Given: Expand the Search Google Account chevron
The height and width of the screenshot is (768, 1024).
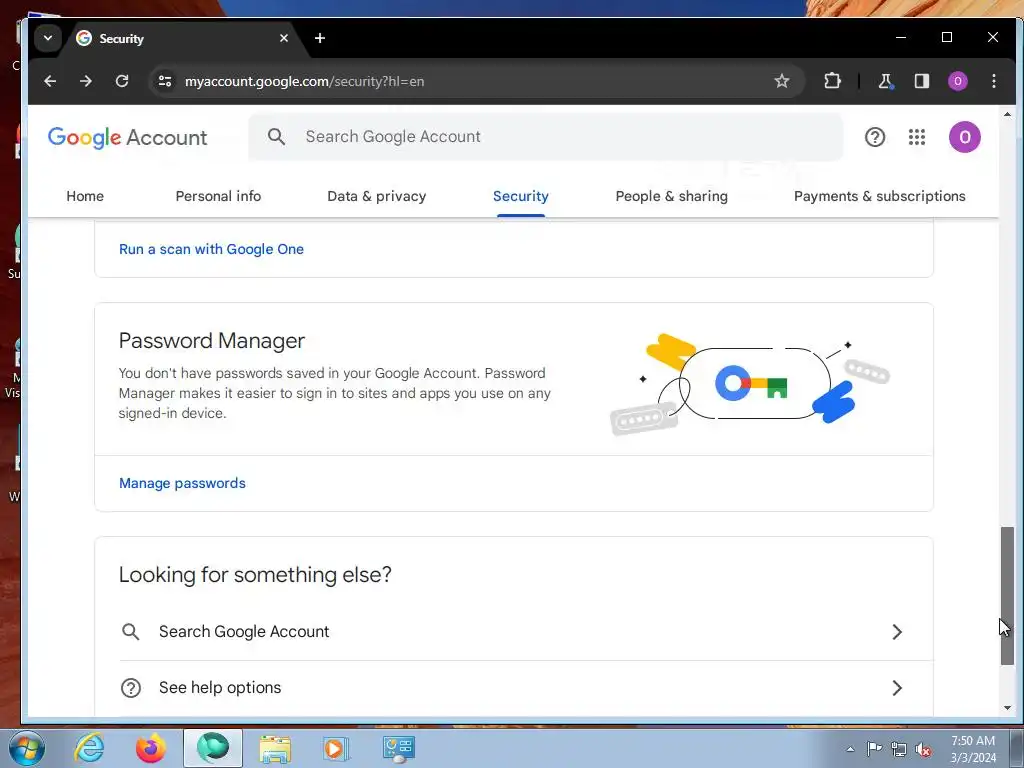Looking at the screenshot, I should pyautogui.click(x=897, y=632).
